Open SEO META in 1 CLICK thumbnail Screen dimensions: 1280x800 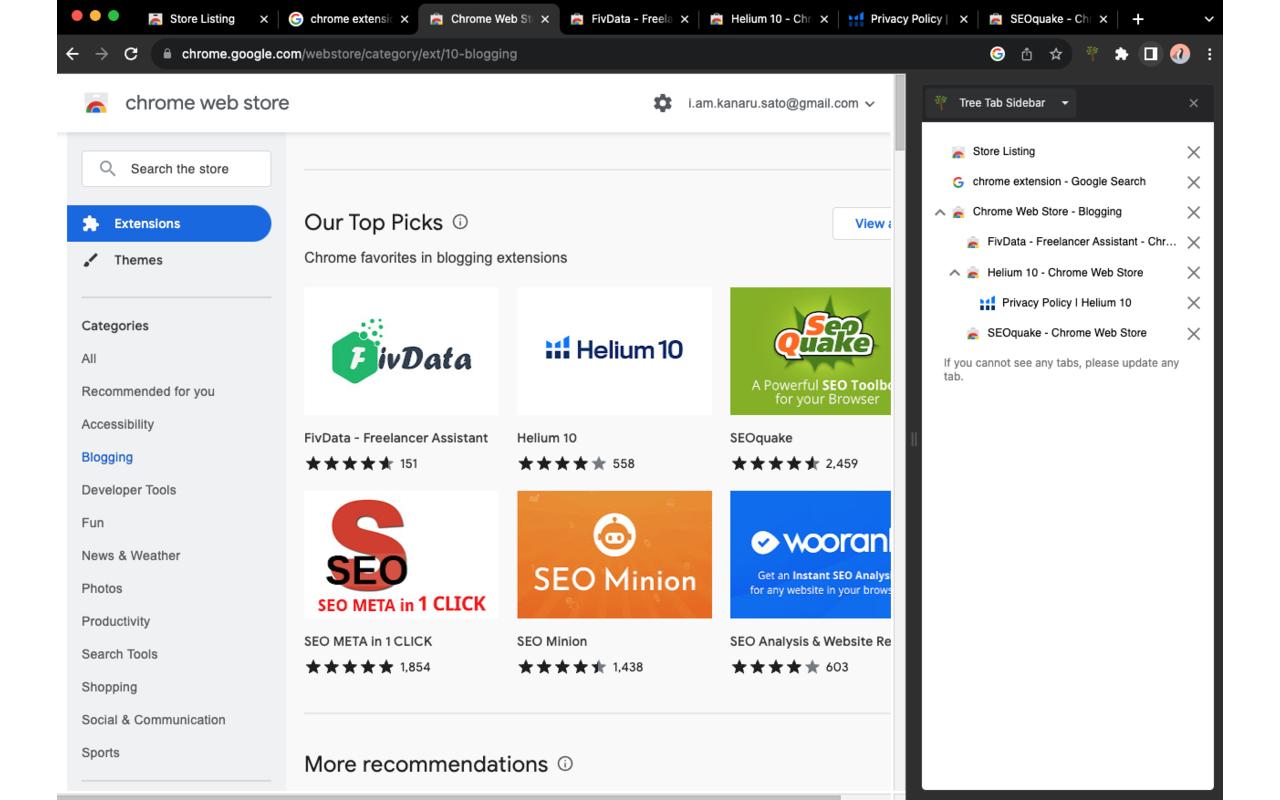tap(401, 555)
